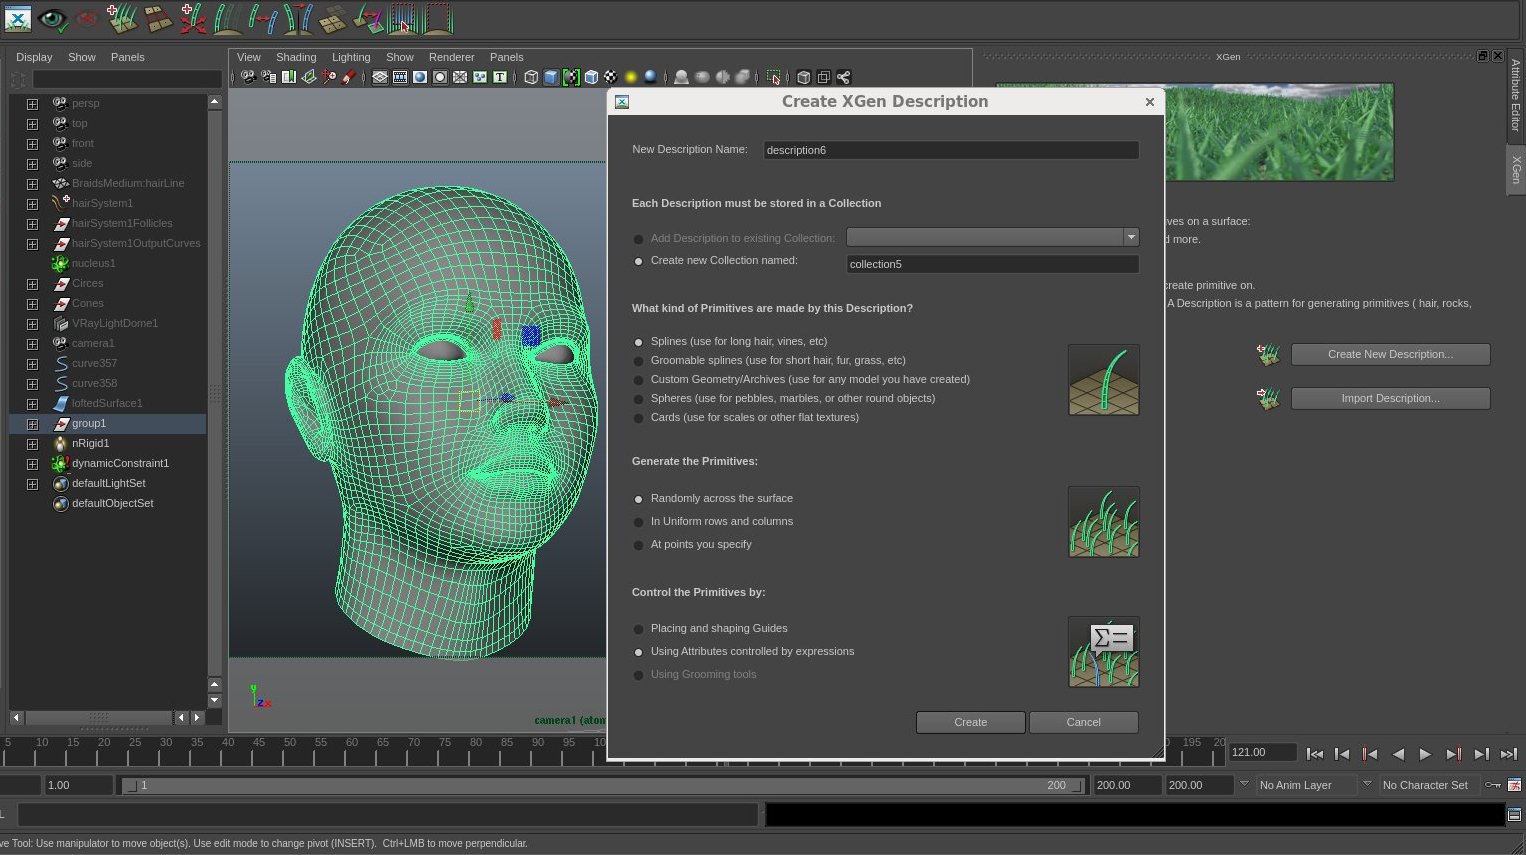Click the XGen window icon on the shelf

pos(18,18)
